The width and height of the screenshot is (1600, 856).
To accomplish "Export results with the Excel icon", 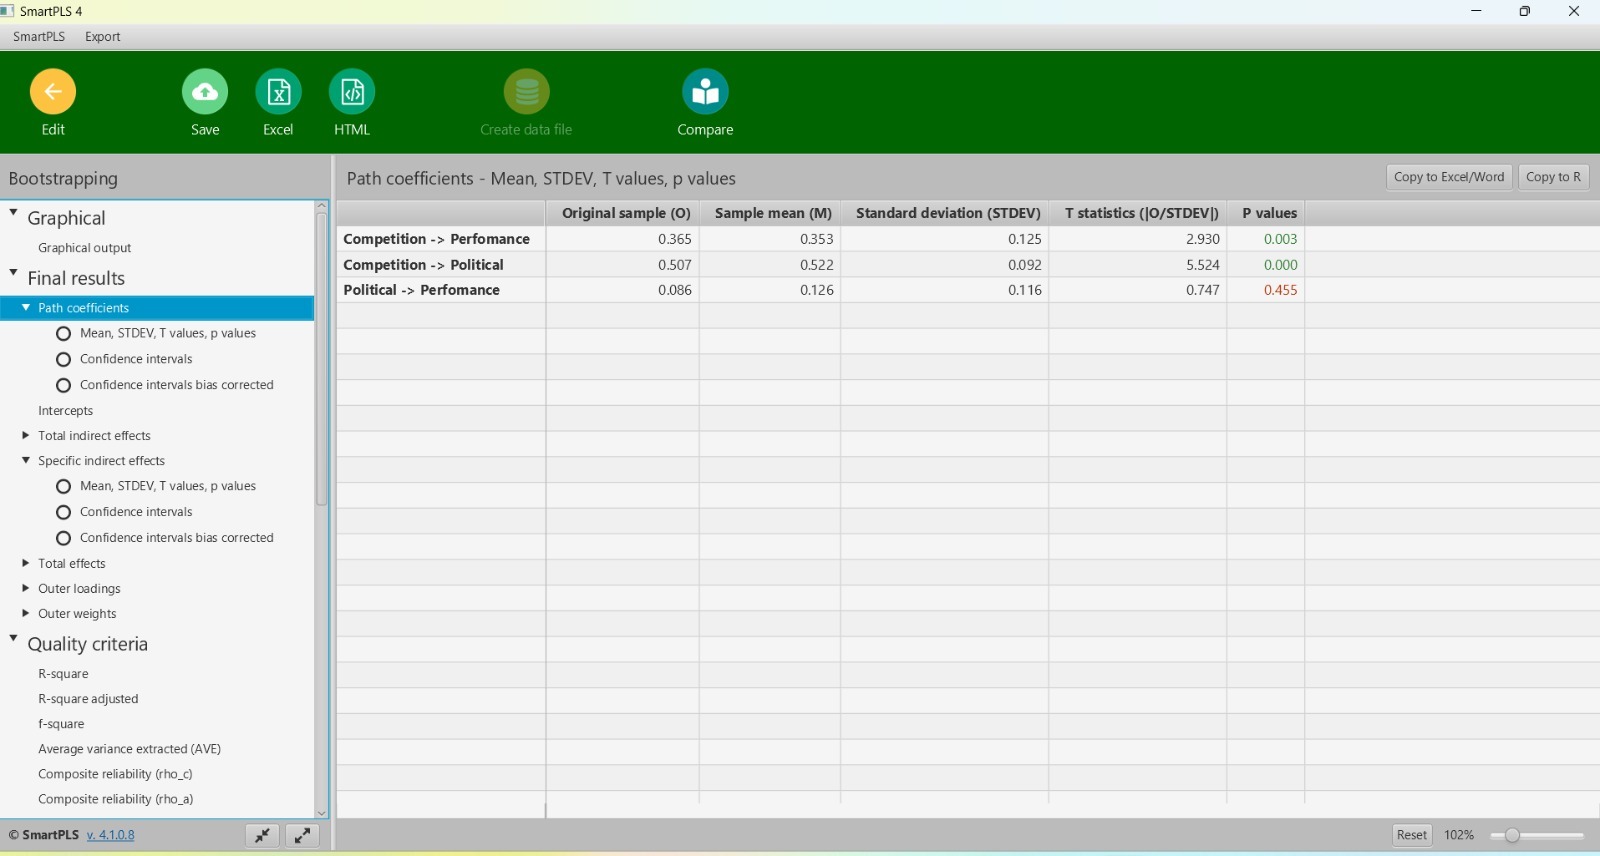I will (x=278, y=92).
